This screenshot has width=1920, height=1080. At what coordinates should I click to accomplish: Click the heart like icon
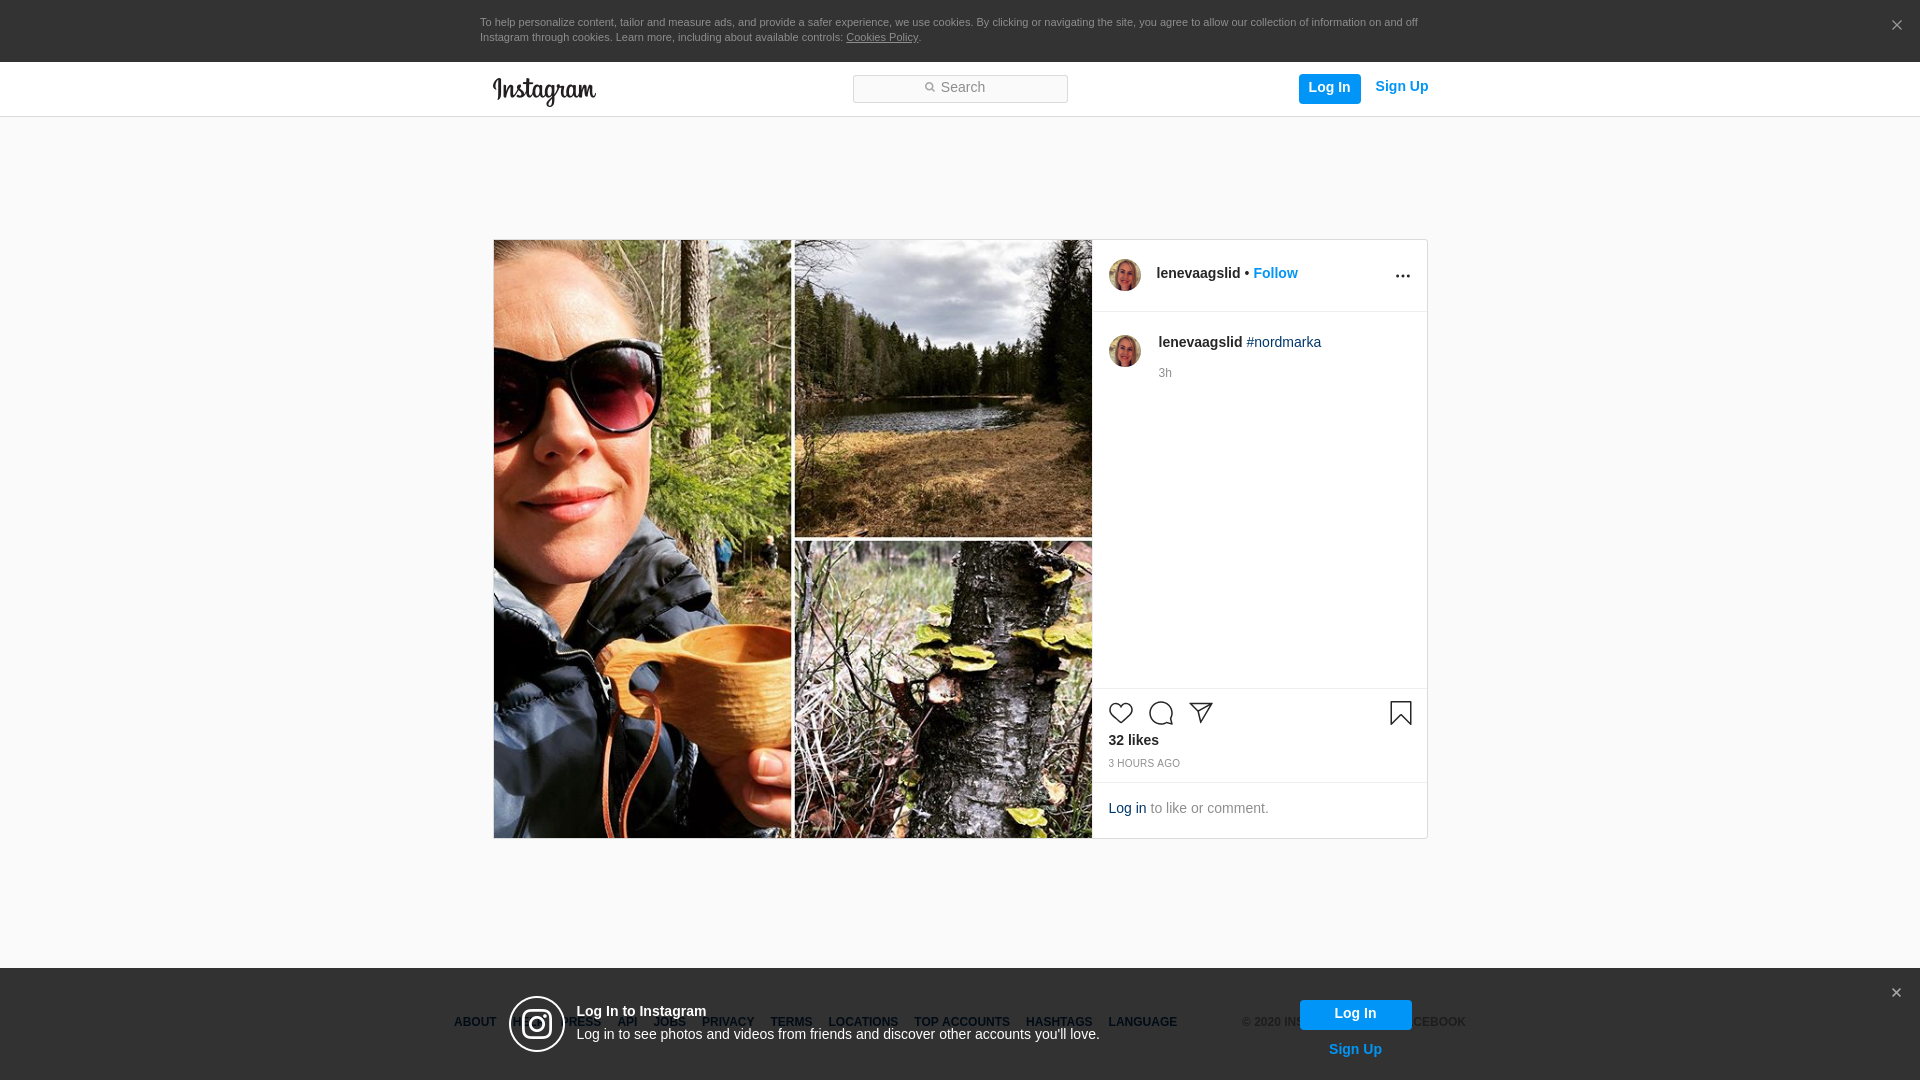point(1120,713)
